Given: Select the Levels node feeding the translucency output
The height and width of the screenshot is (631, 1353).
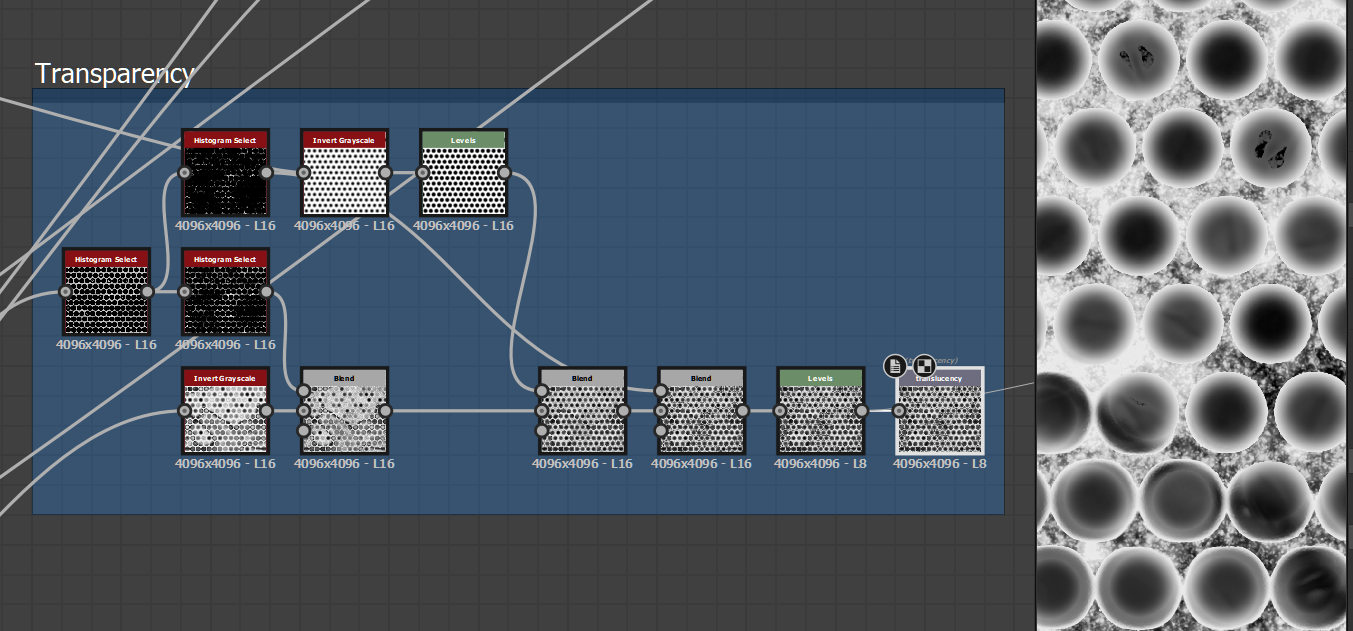Looking at the screenshot, I should point(821,411).
